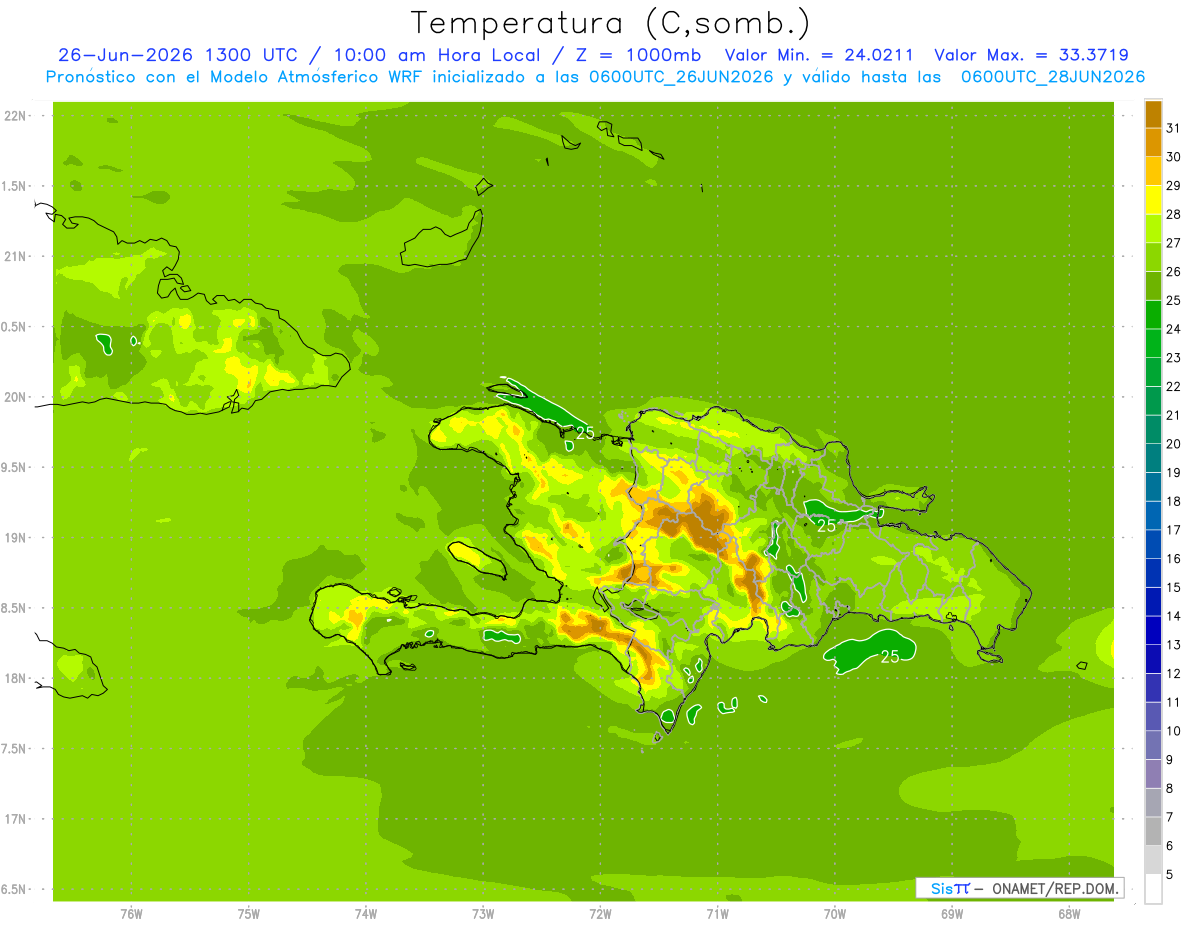The width and height of the screenshot is (1200, 927).
Task: Click the '17N' latitude label
Action: (x=16, y=820)
